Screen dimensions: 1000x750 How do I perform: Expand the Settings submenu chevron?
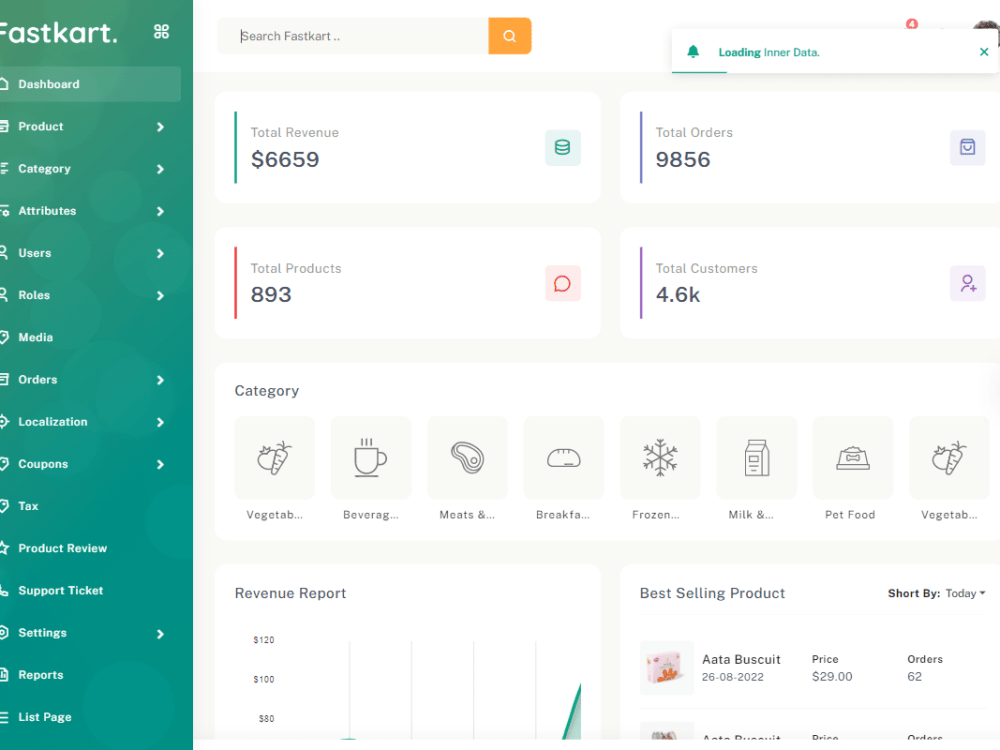tap(160, 633)
